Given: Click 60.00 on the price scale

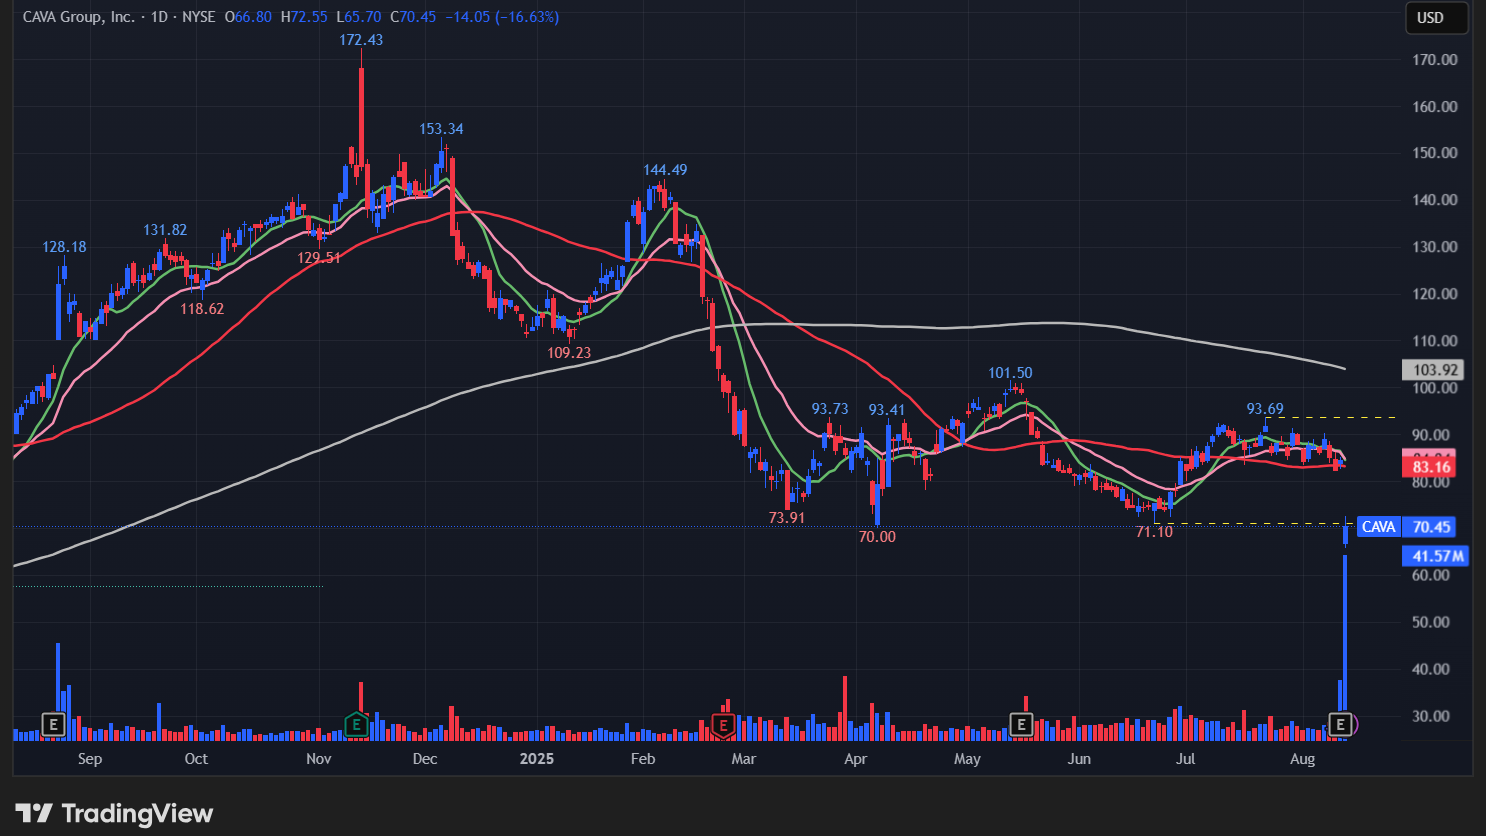Looking at the screenshot, I should pyautogui.click(x=1431, y=575).
